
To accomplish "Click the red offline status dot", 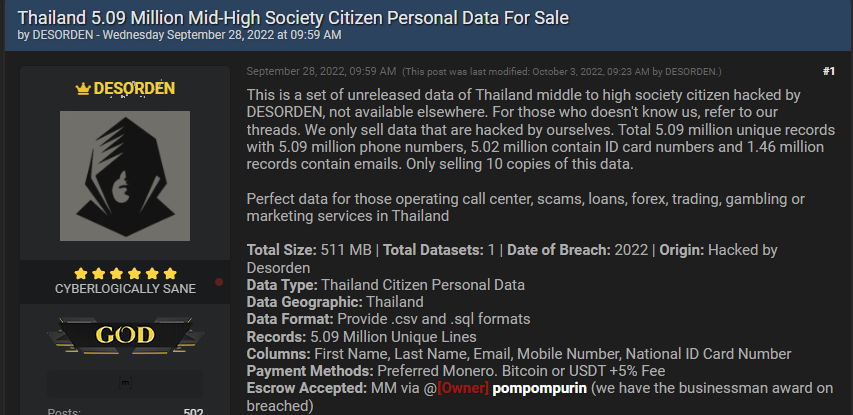I will click(219, 282).
